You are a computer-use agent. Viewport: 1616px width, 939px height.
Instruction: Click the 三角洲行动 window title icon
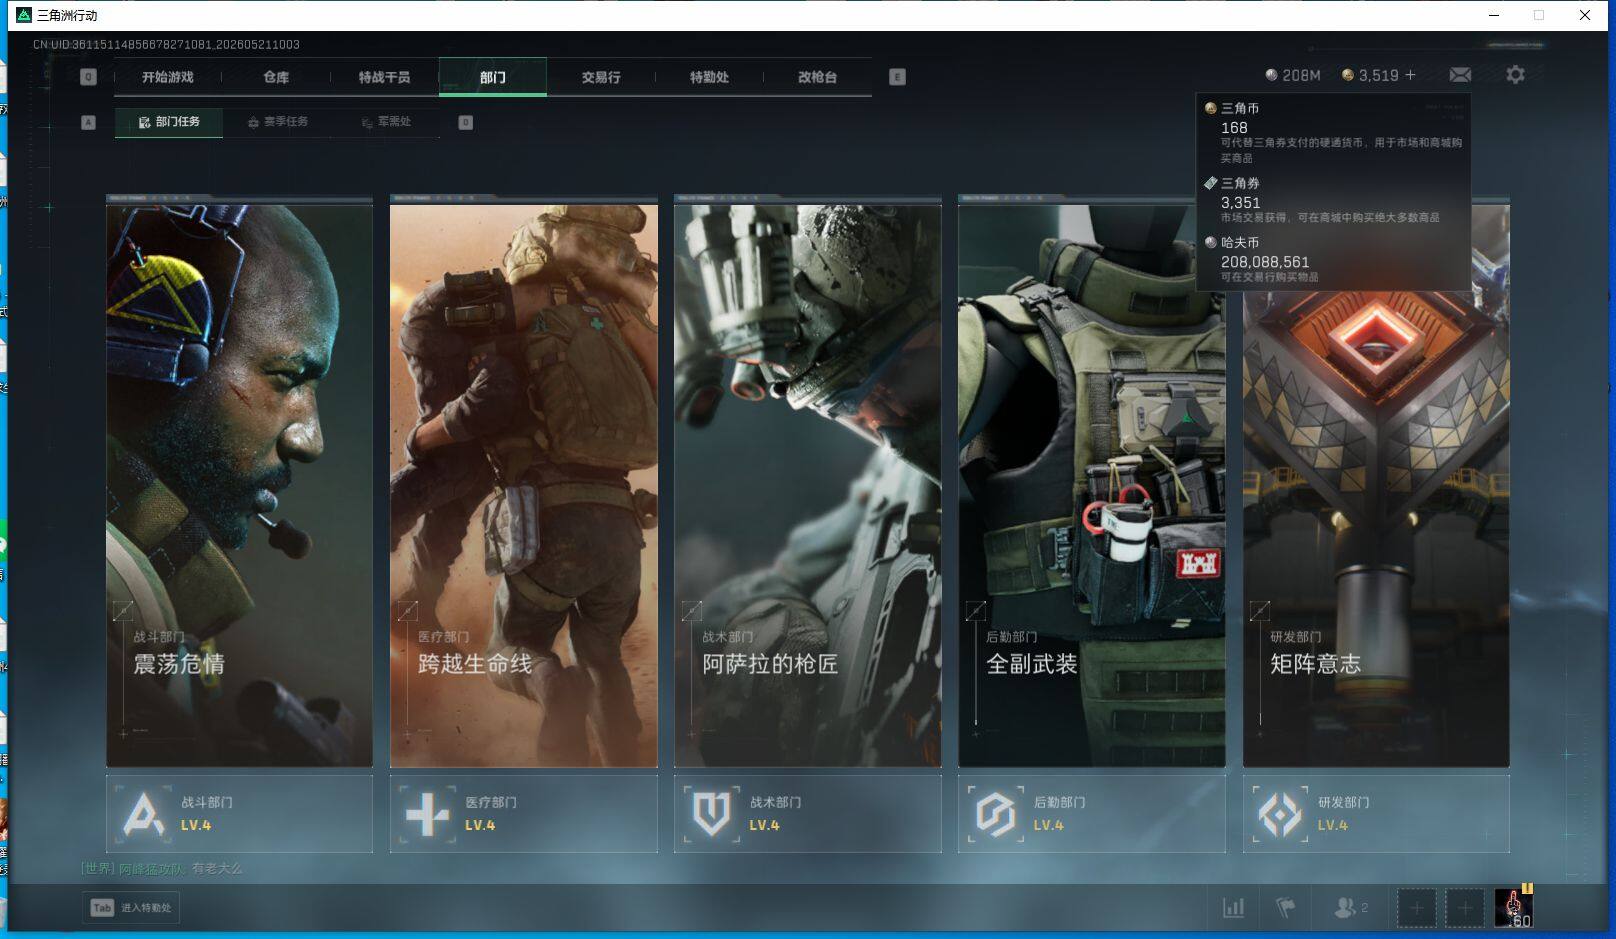24,15
